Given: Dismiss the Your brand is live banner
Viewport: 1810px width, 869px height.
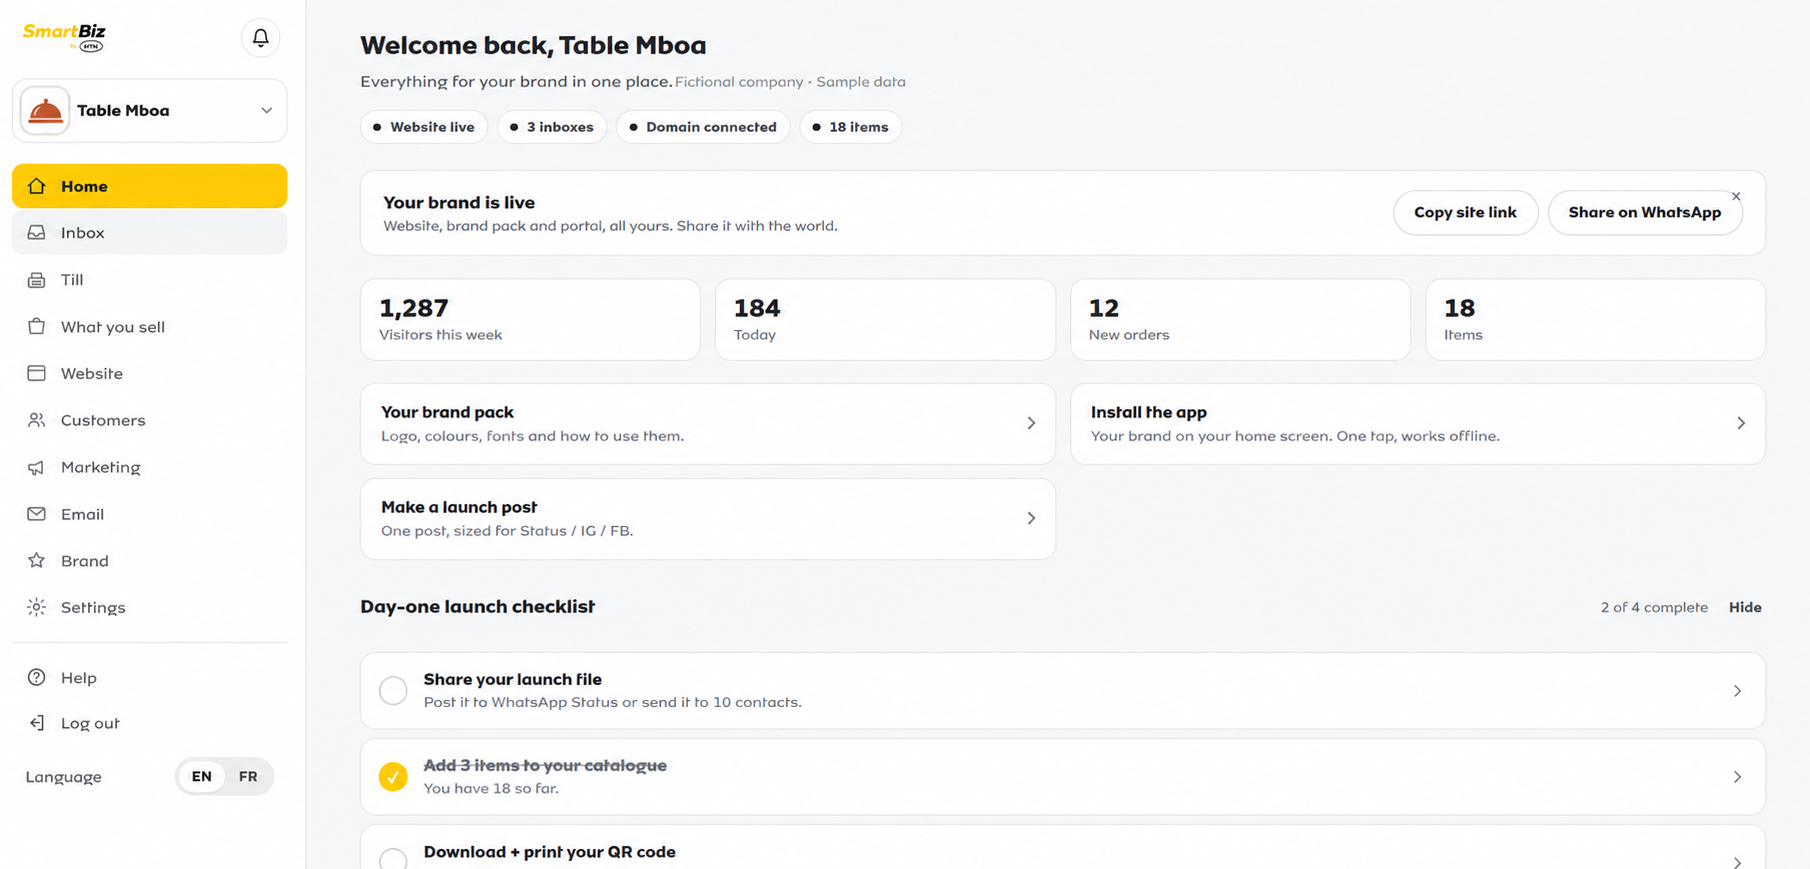Looking at the screenshot, I should point(1736,197).
